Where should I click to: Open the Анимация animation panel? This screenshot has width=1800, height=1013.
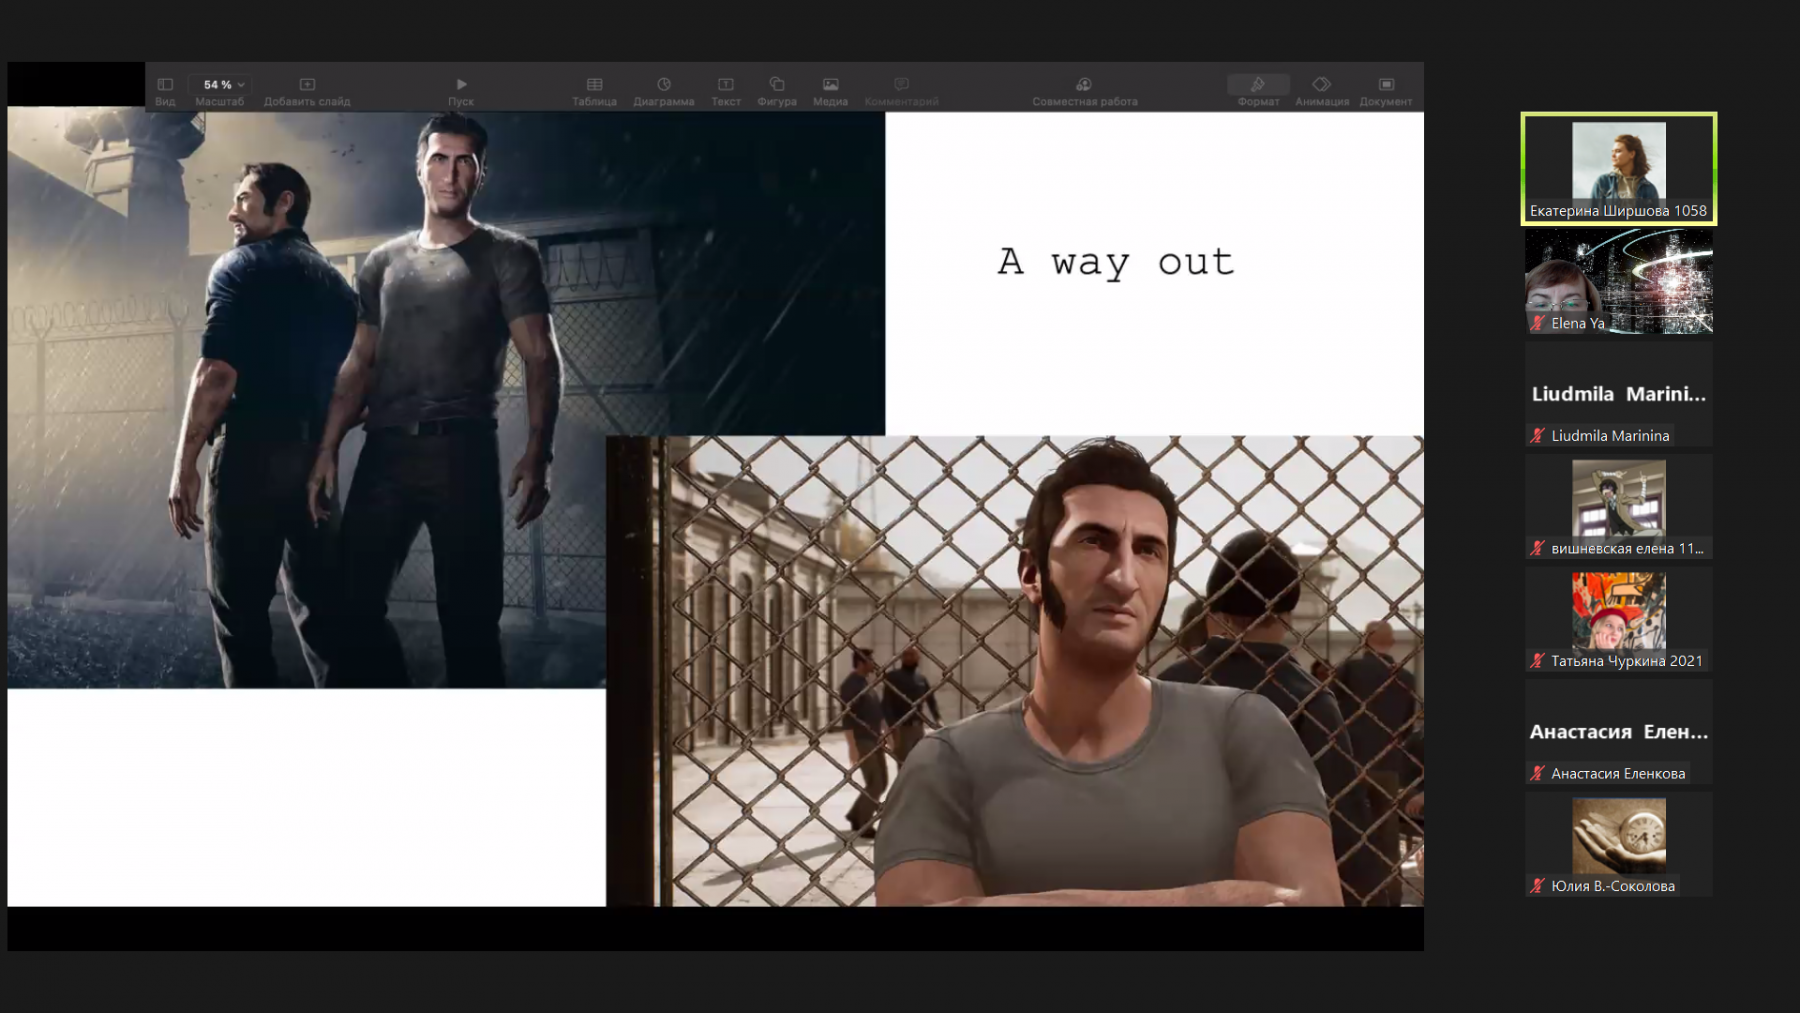coord(1322,85)
